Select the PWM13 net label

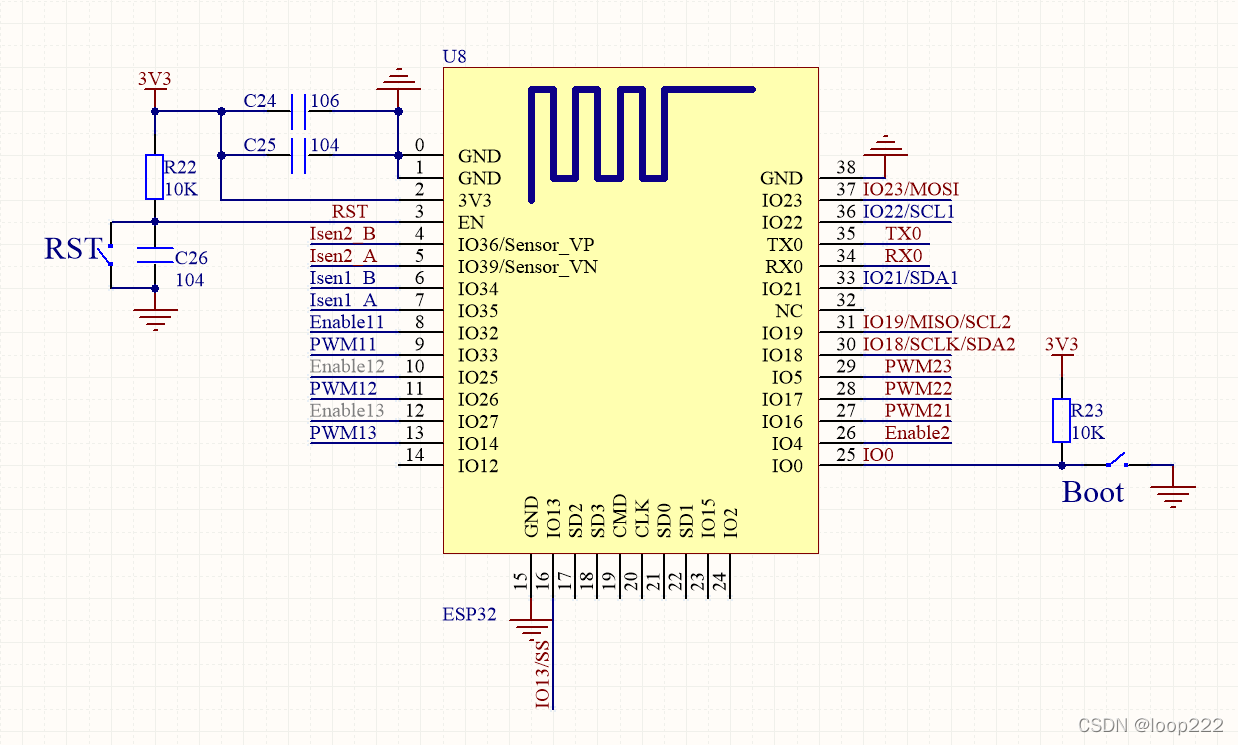[x=343, y=432]
